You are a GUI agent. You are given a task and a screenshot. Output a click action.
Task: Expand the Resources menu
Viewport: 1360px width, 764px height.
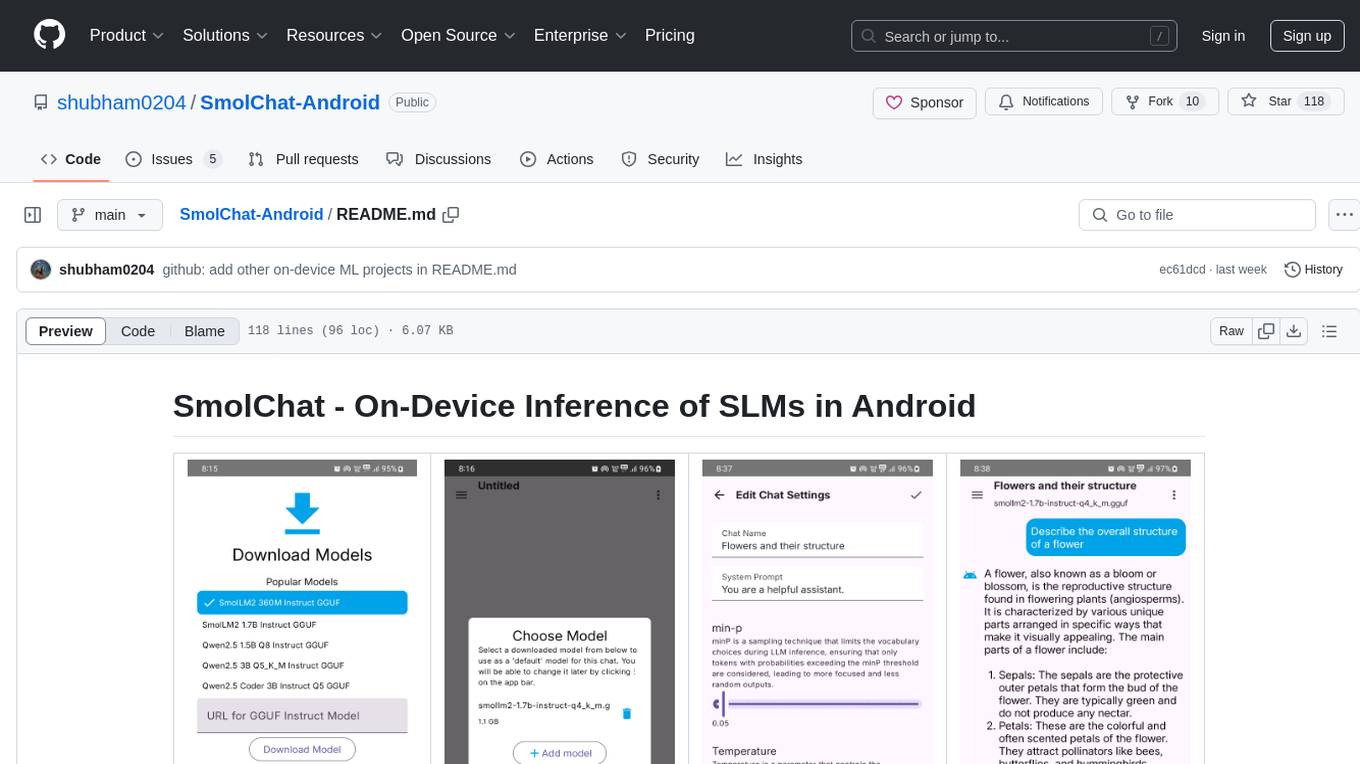pyautogui.click(x=334, y=35)
